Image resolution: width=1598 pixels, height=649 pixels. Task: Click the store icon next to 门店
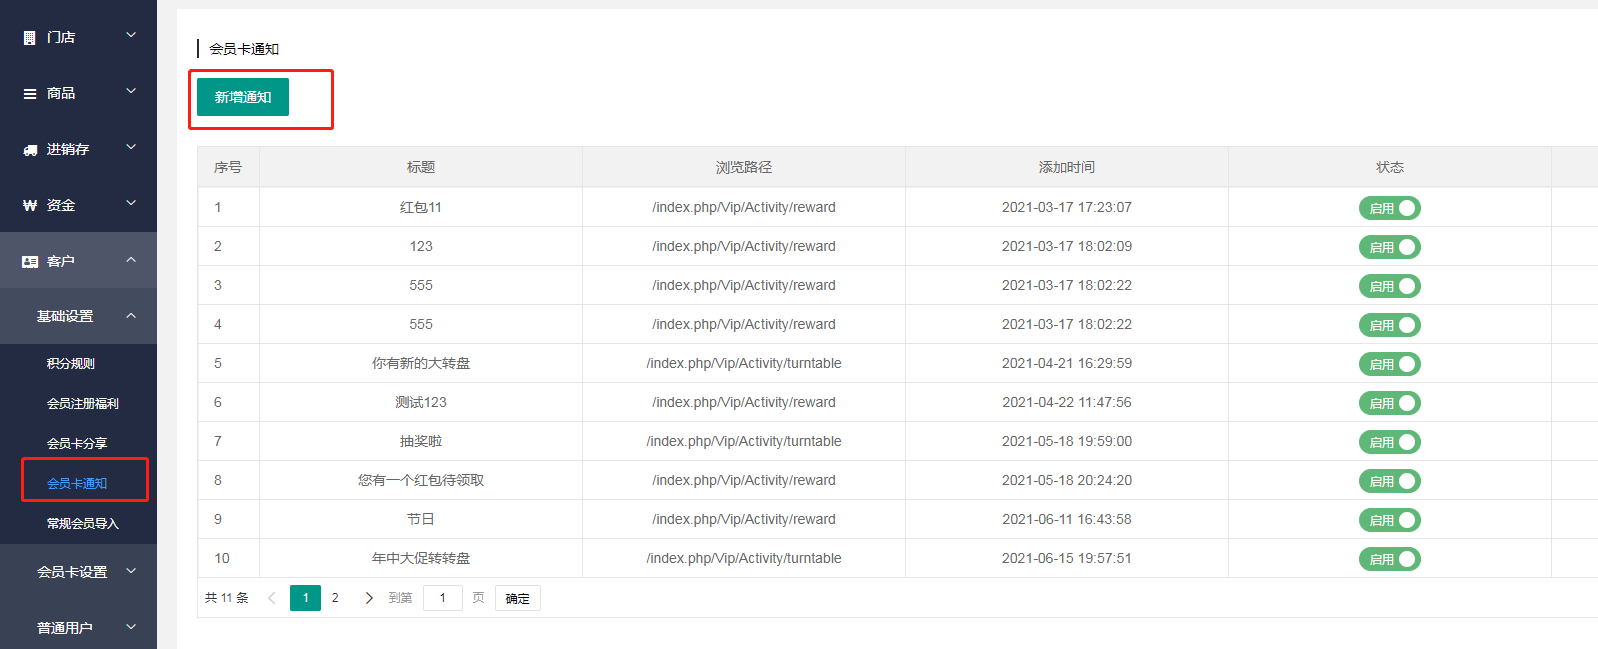tap(29, 38)
